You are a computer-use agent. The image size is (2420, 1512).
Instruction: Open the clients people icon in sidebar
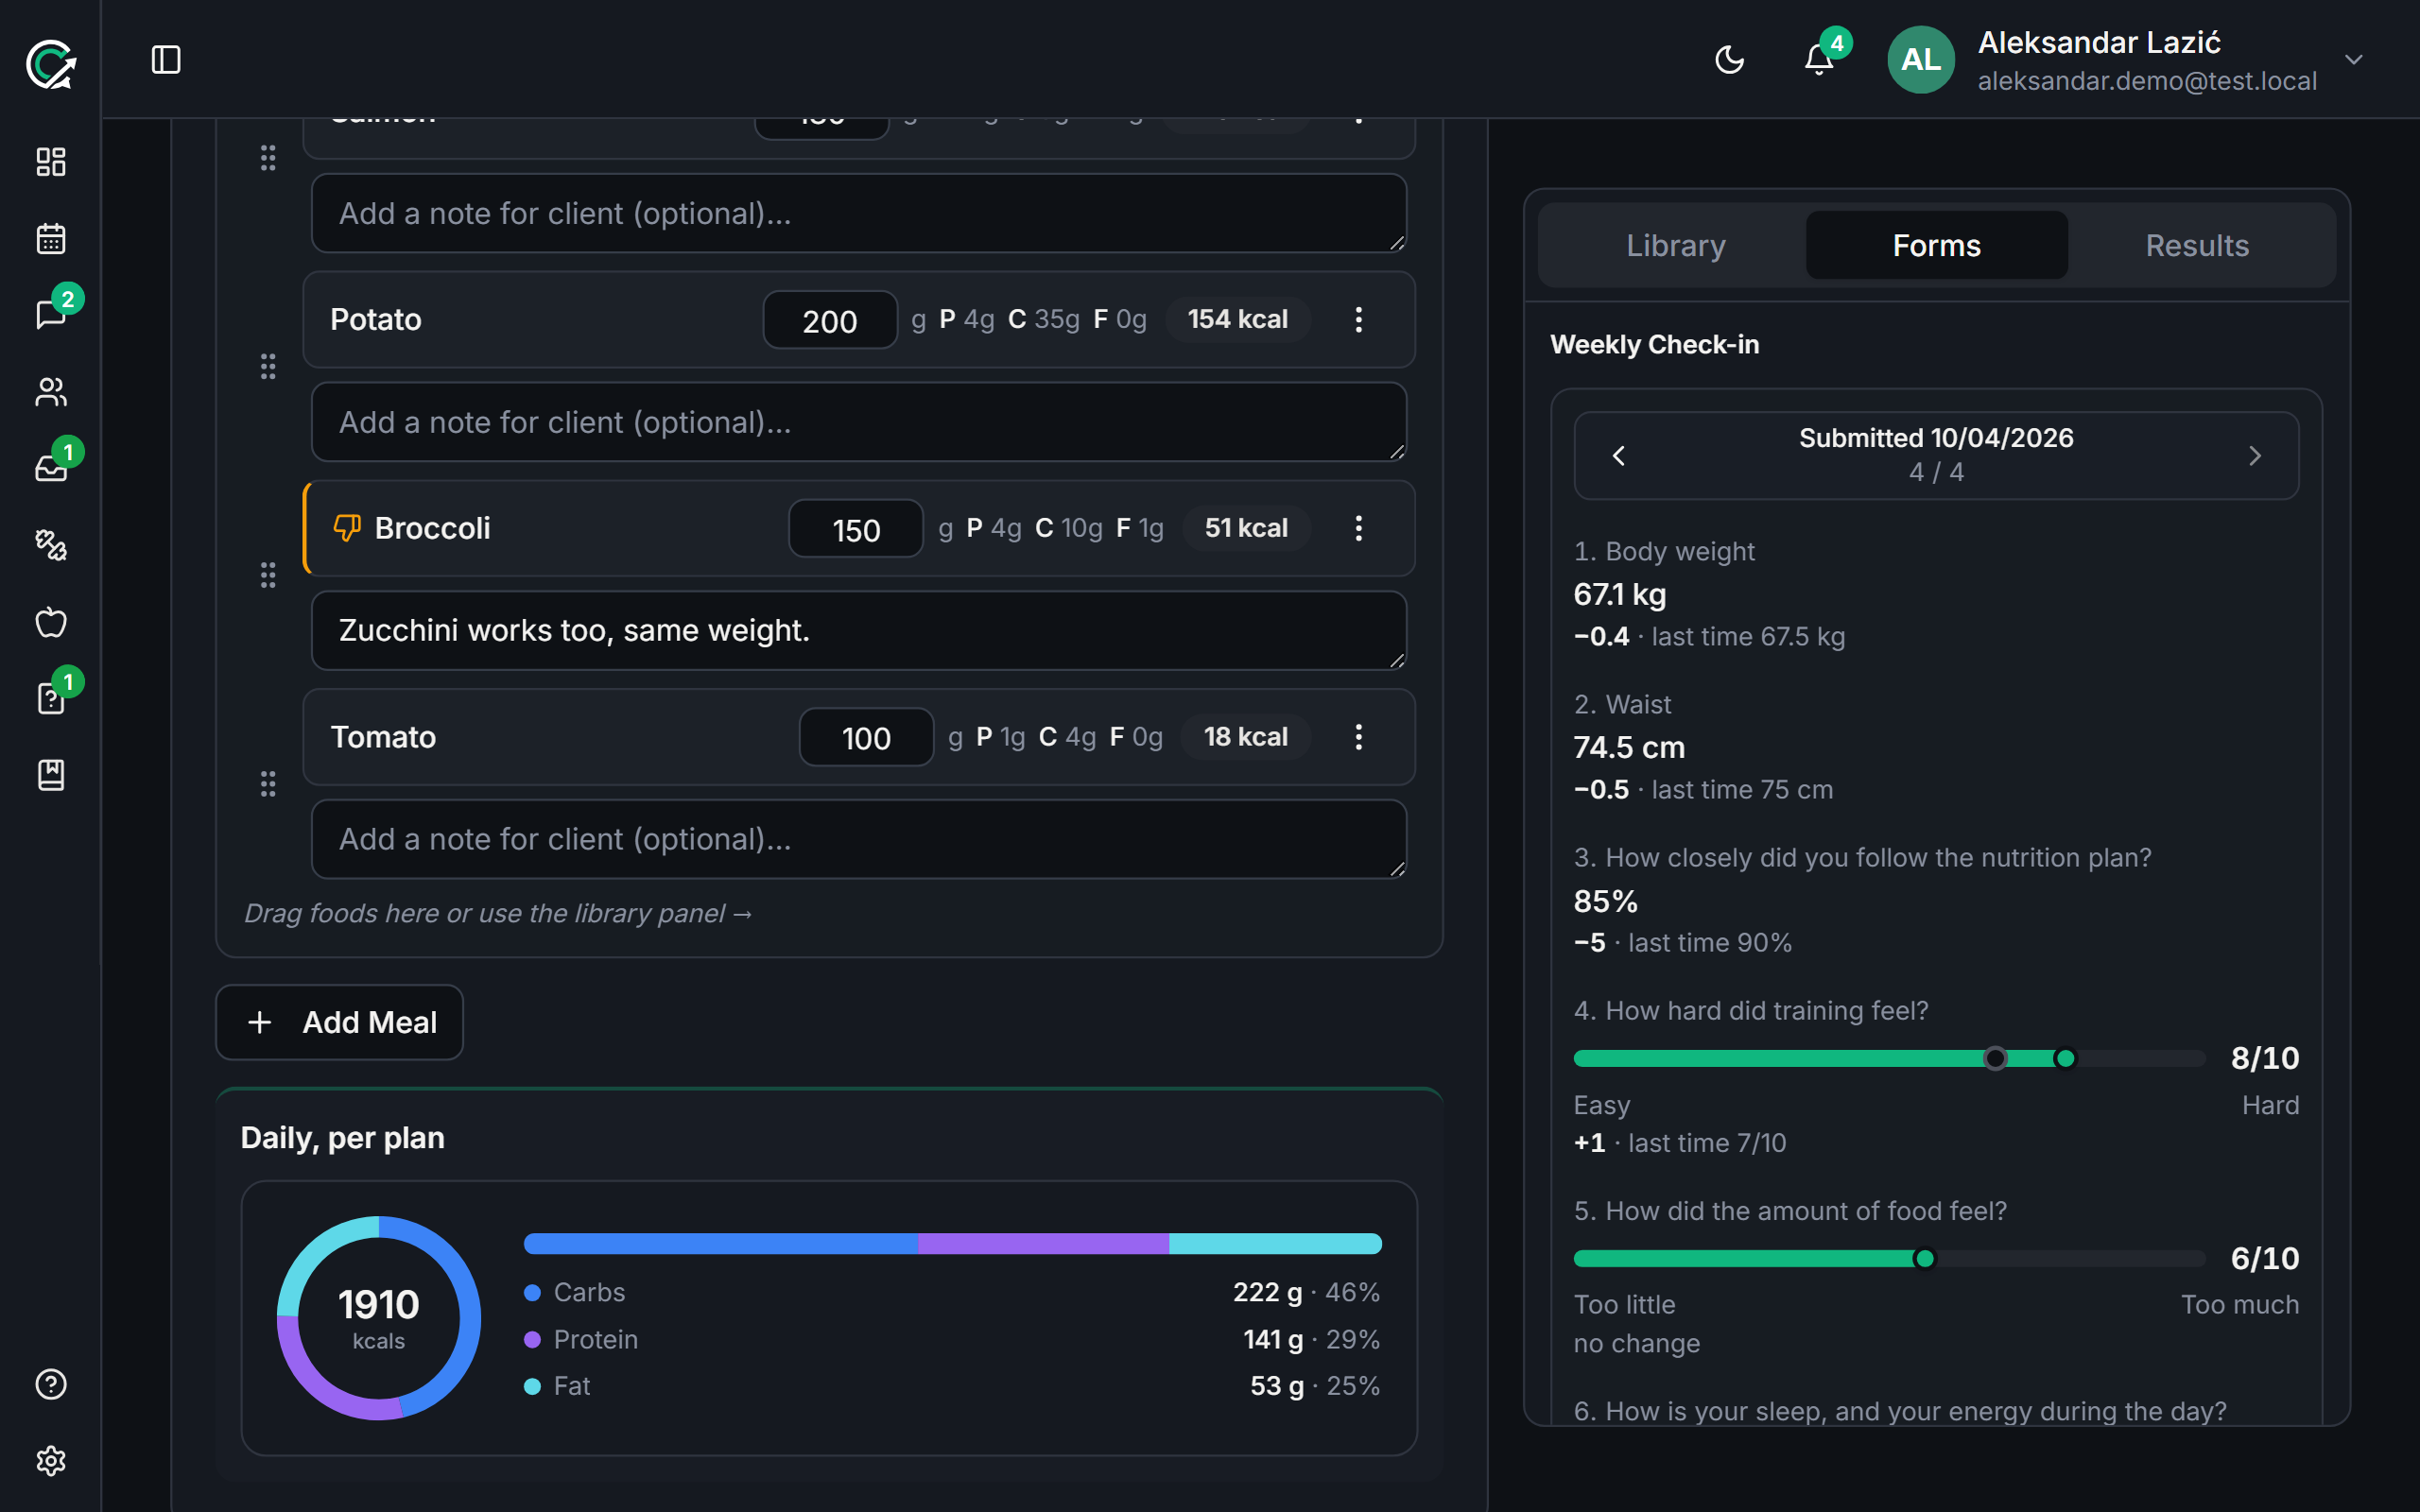(x=51, y=392)
